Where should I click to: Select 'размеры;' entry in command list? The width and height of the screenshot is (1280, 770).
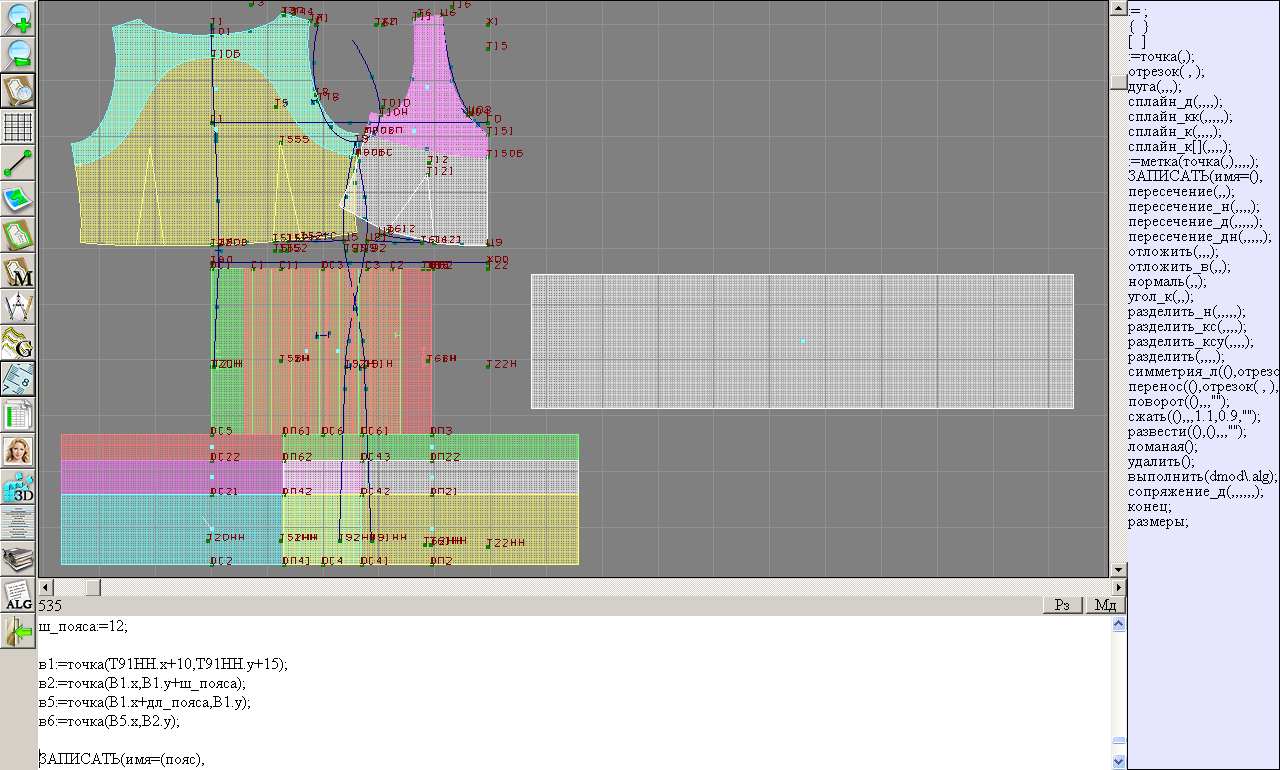click(1158, 522)
